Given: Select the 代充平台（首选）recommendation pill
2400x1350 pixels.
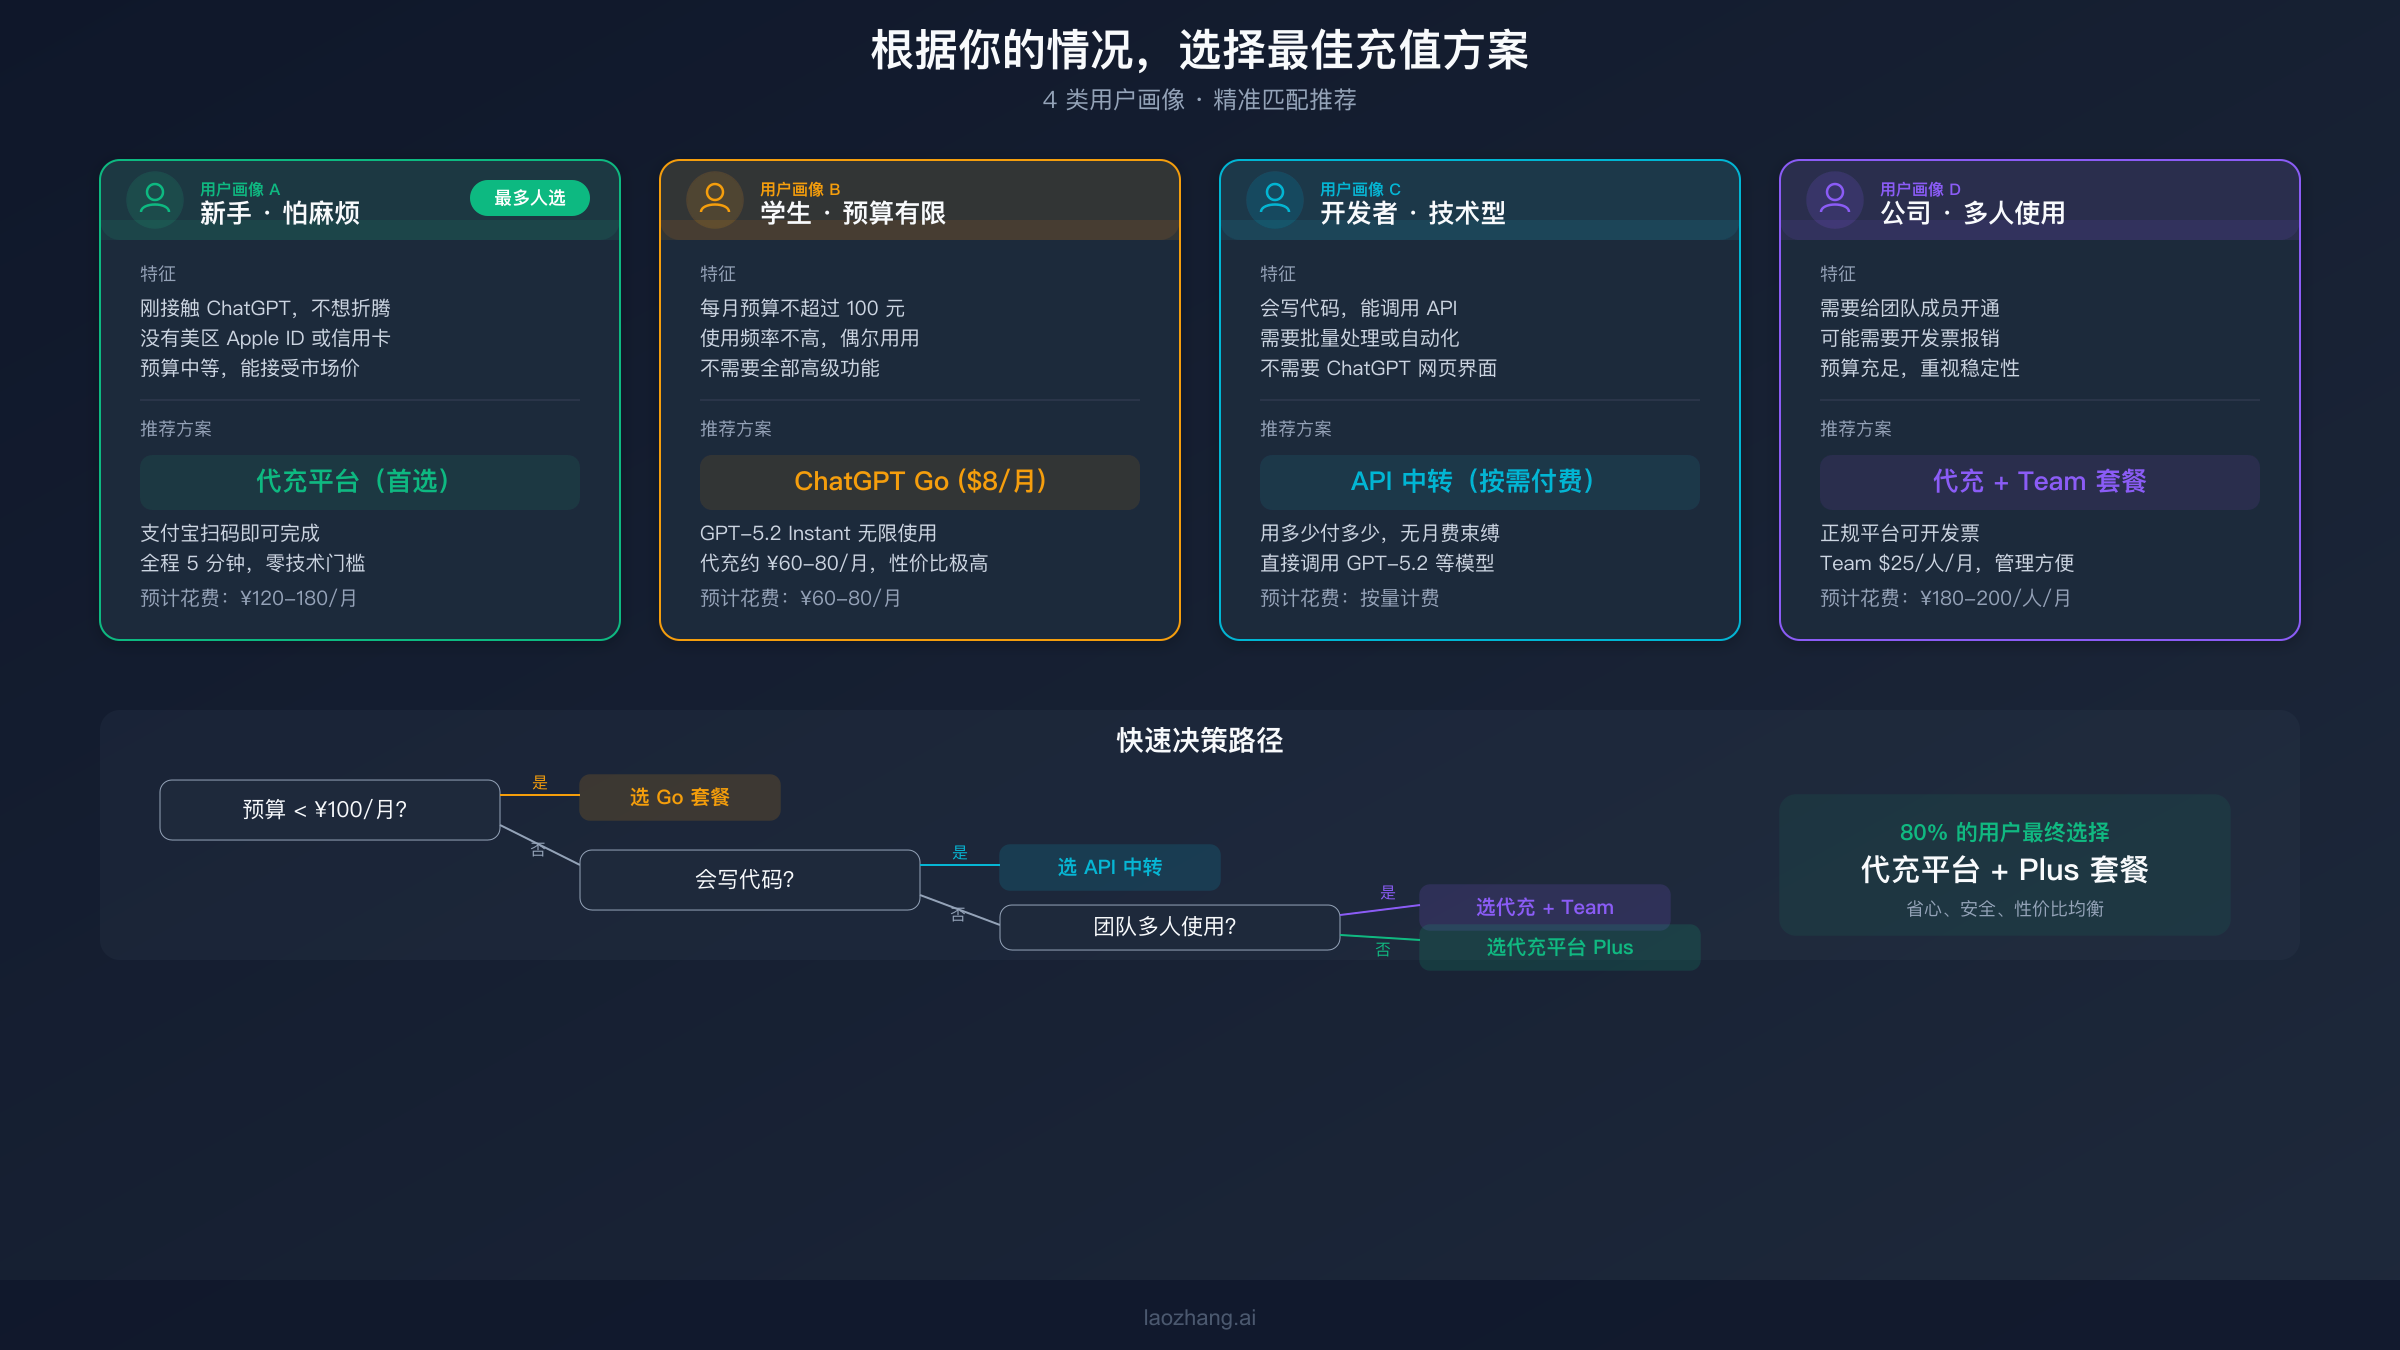Looking at the screenshot, I should click(x=359, y=481).
